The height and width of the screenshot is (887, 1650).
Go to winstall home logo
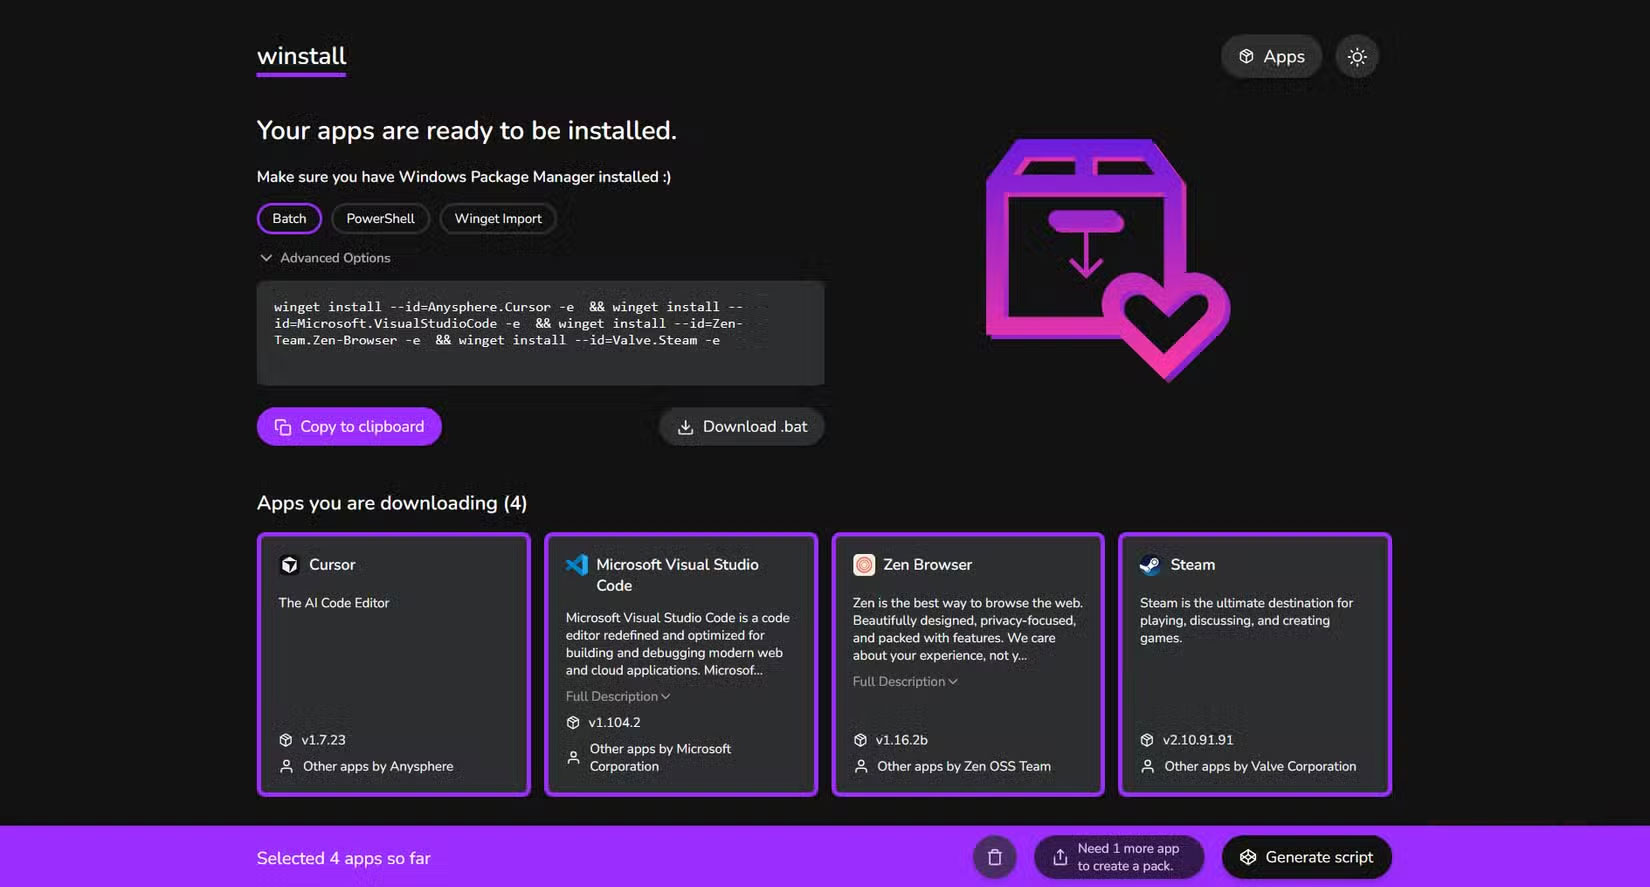click(301, 57)
